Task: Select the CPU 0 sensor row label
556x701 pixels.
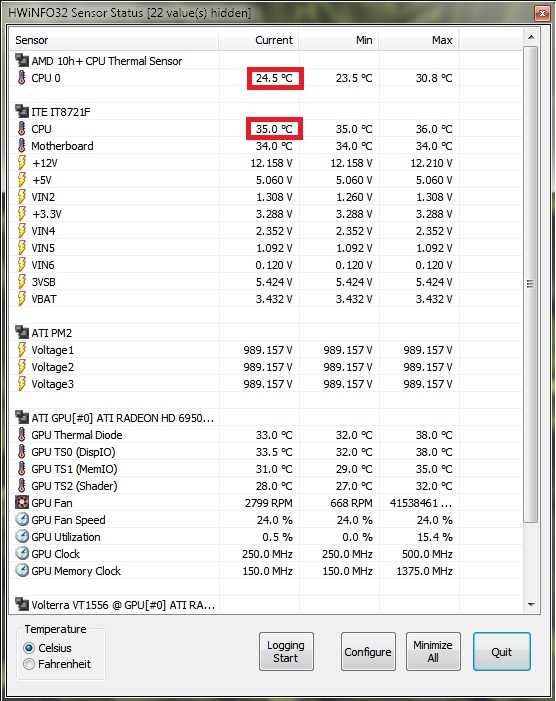Action: point(46,78)
